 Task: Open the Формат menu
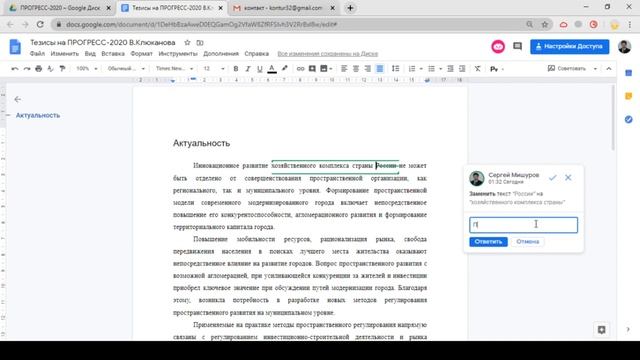click(141, 53)
